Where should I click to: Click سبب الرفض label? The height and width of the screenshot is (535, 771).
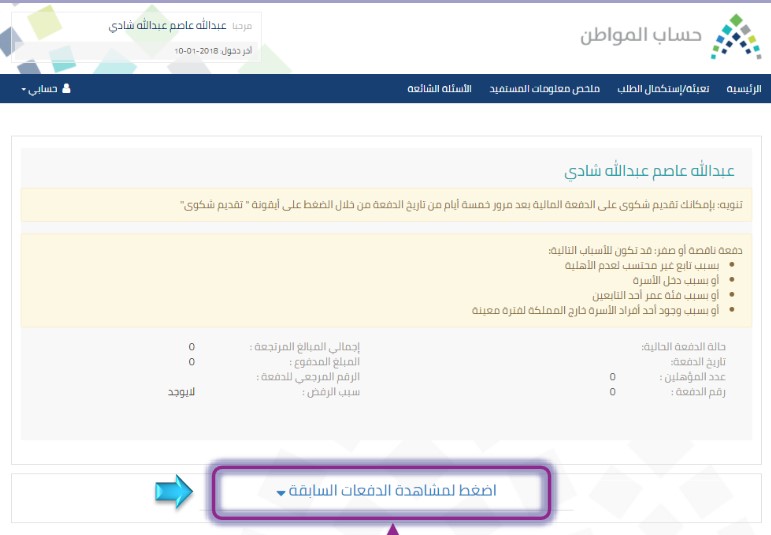pos(331,392)
